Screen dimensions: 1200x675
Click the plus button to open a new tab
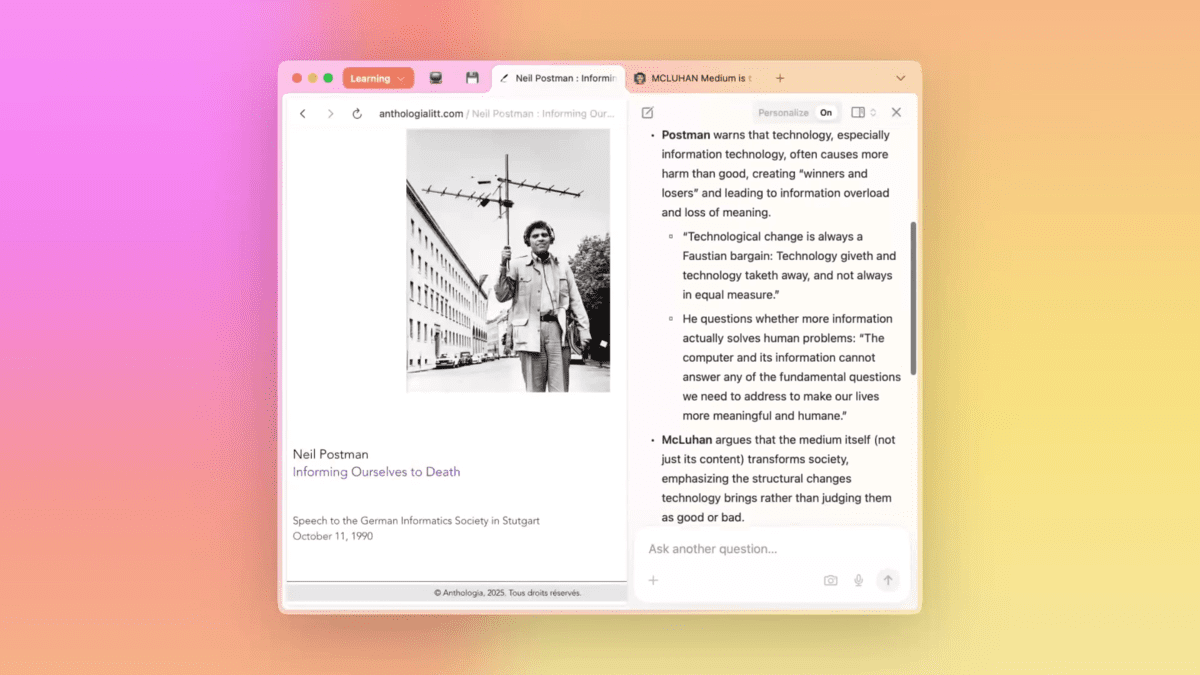tap(777, 77)
